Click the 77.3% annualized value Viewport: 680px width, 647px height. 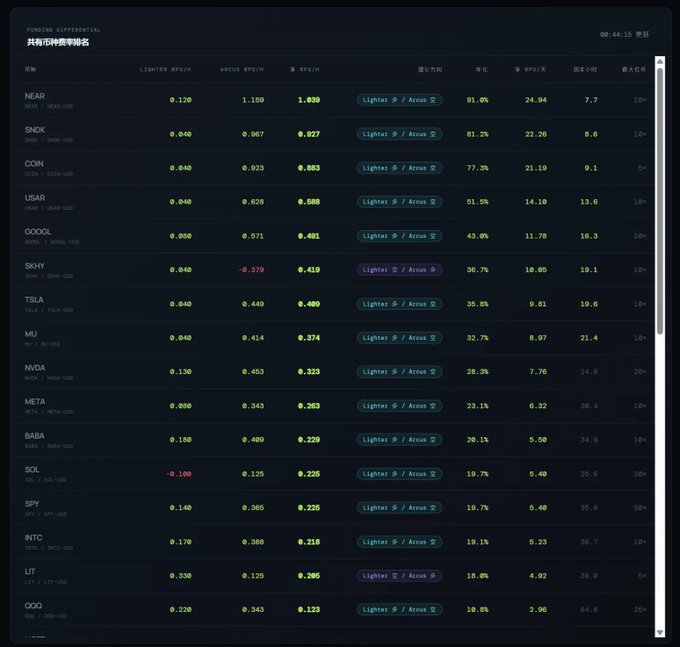(477, 168)
